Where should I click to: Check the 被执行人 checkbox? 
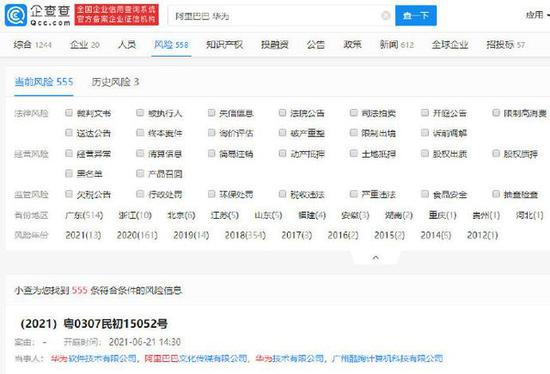pyautogui.click(x=140, y=113)
